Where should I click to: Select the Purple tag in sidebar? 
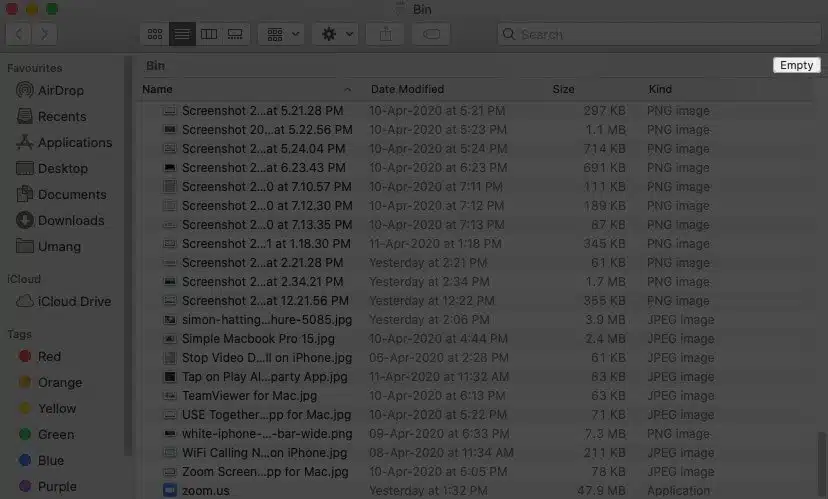pyautogui.click(x=48, y=486)
